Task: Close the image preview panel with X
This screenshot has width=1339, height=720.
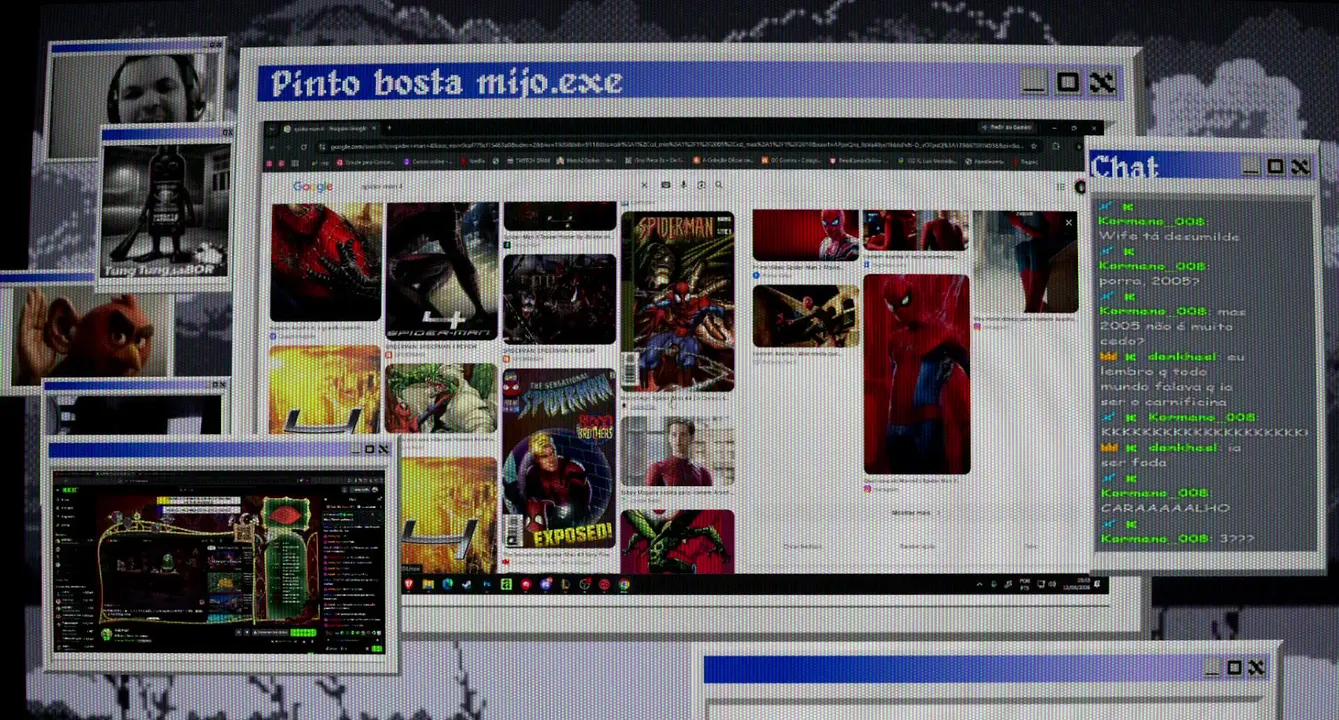Action: [1069, 222]
